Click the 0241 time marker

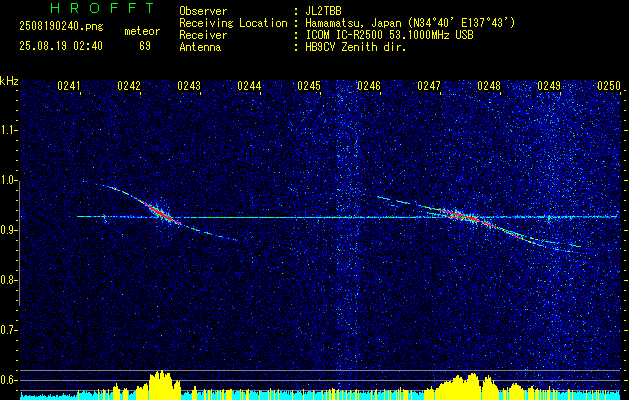pyautogui.click(x=69, y=86)
